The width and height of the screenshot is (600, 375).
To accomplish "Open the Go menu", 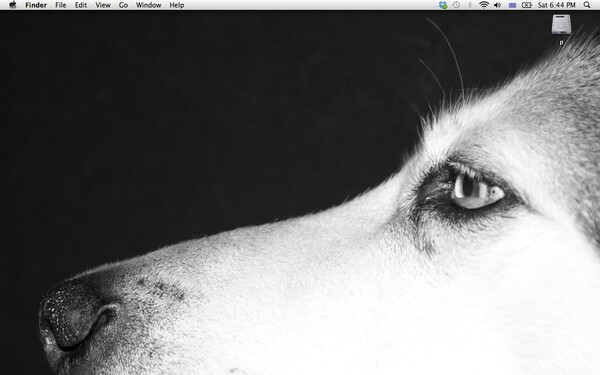I will (x=123, y=5).
